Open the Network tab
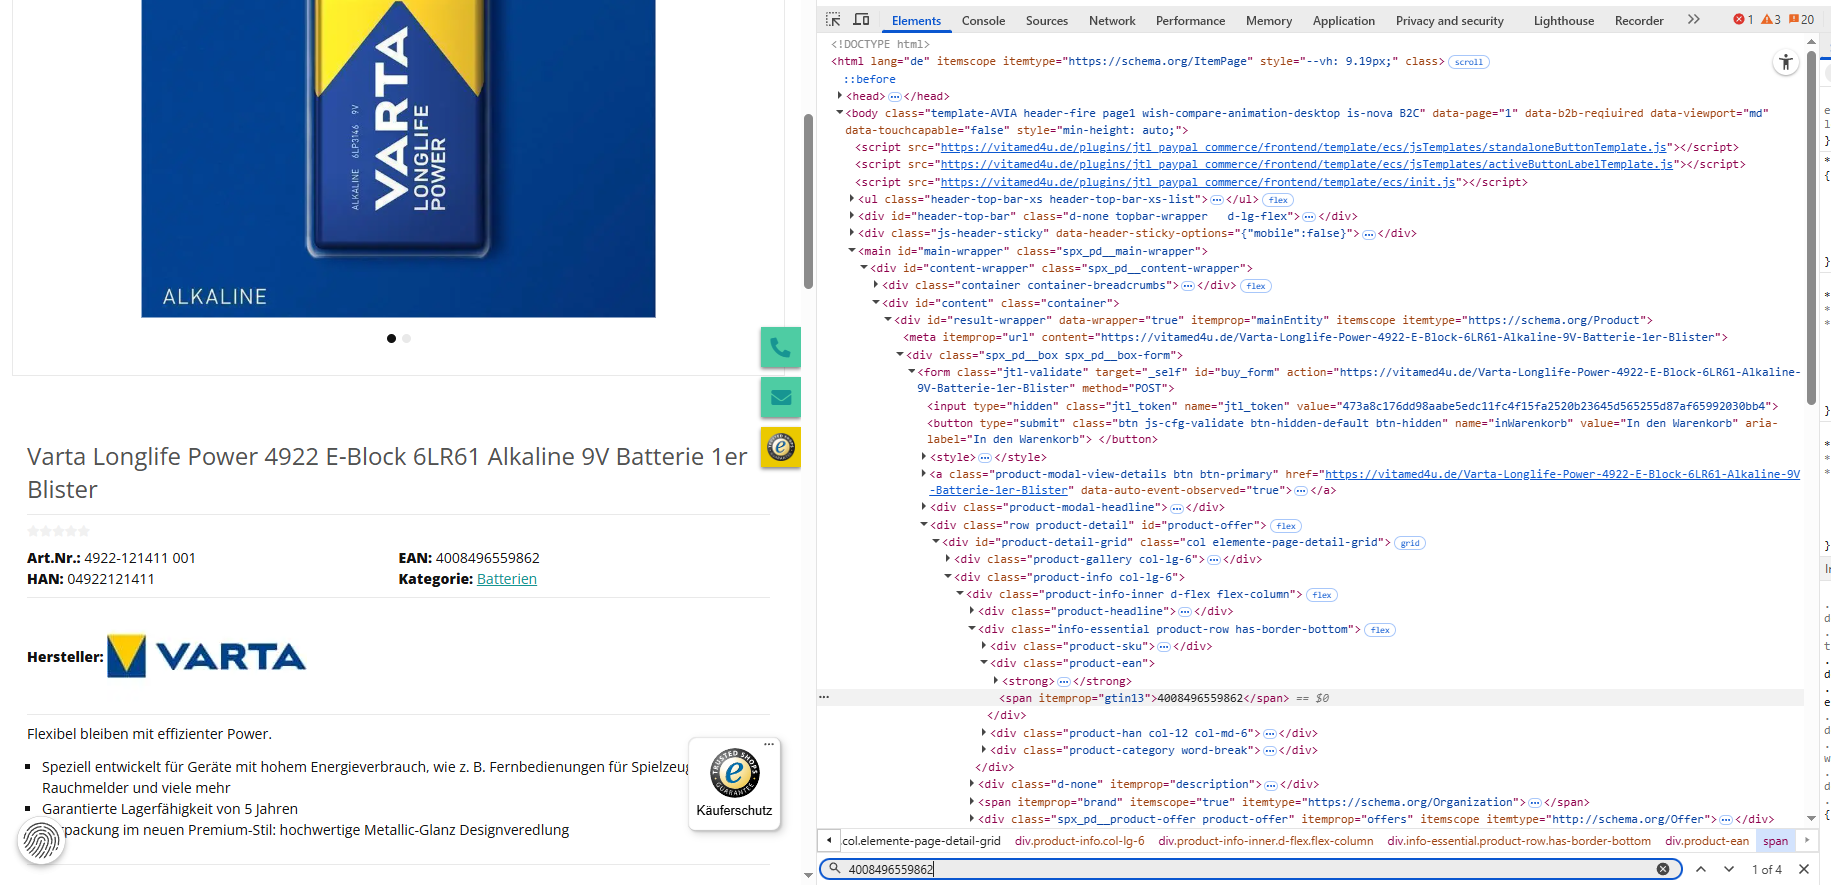1831x885 pixels. click(x=1112, y=20)
